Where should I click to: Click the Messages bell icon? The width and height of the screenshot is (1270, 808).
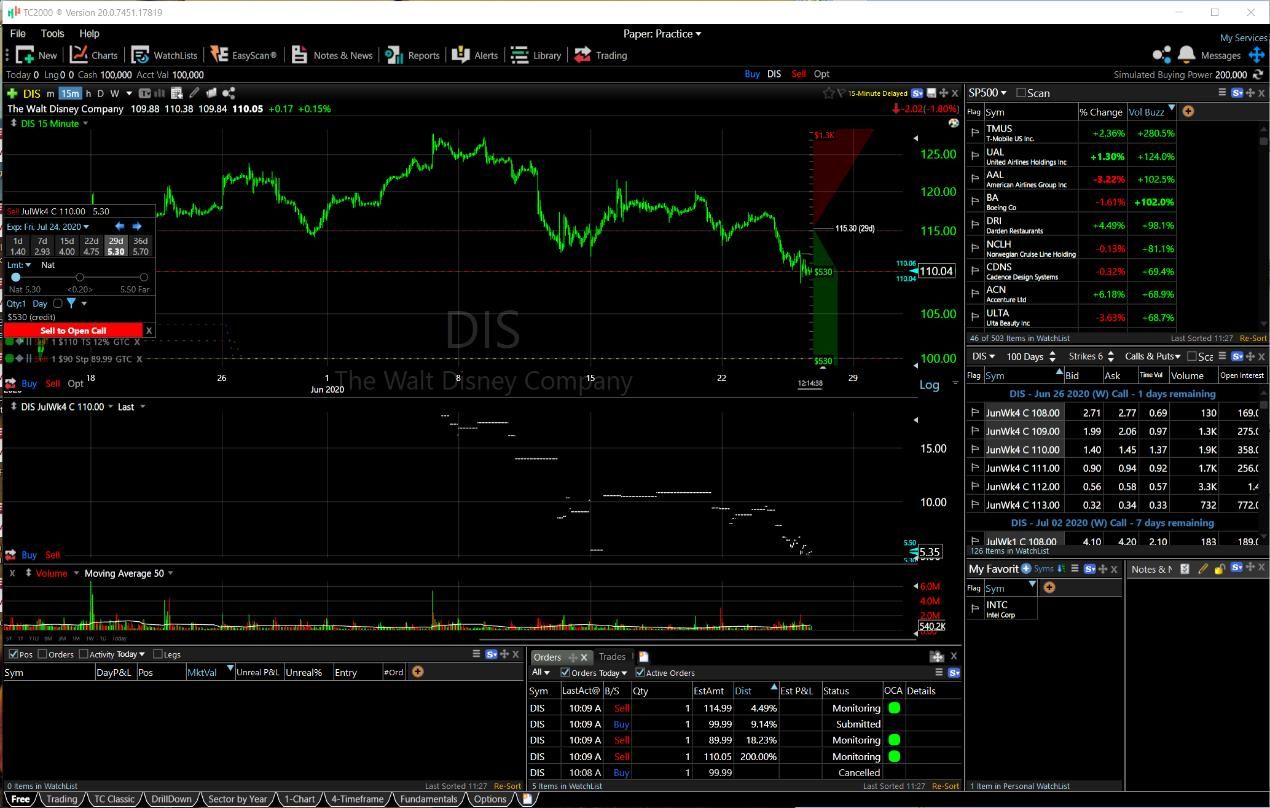point(1187,55)
